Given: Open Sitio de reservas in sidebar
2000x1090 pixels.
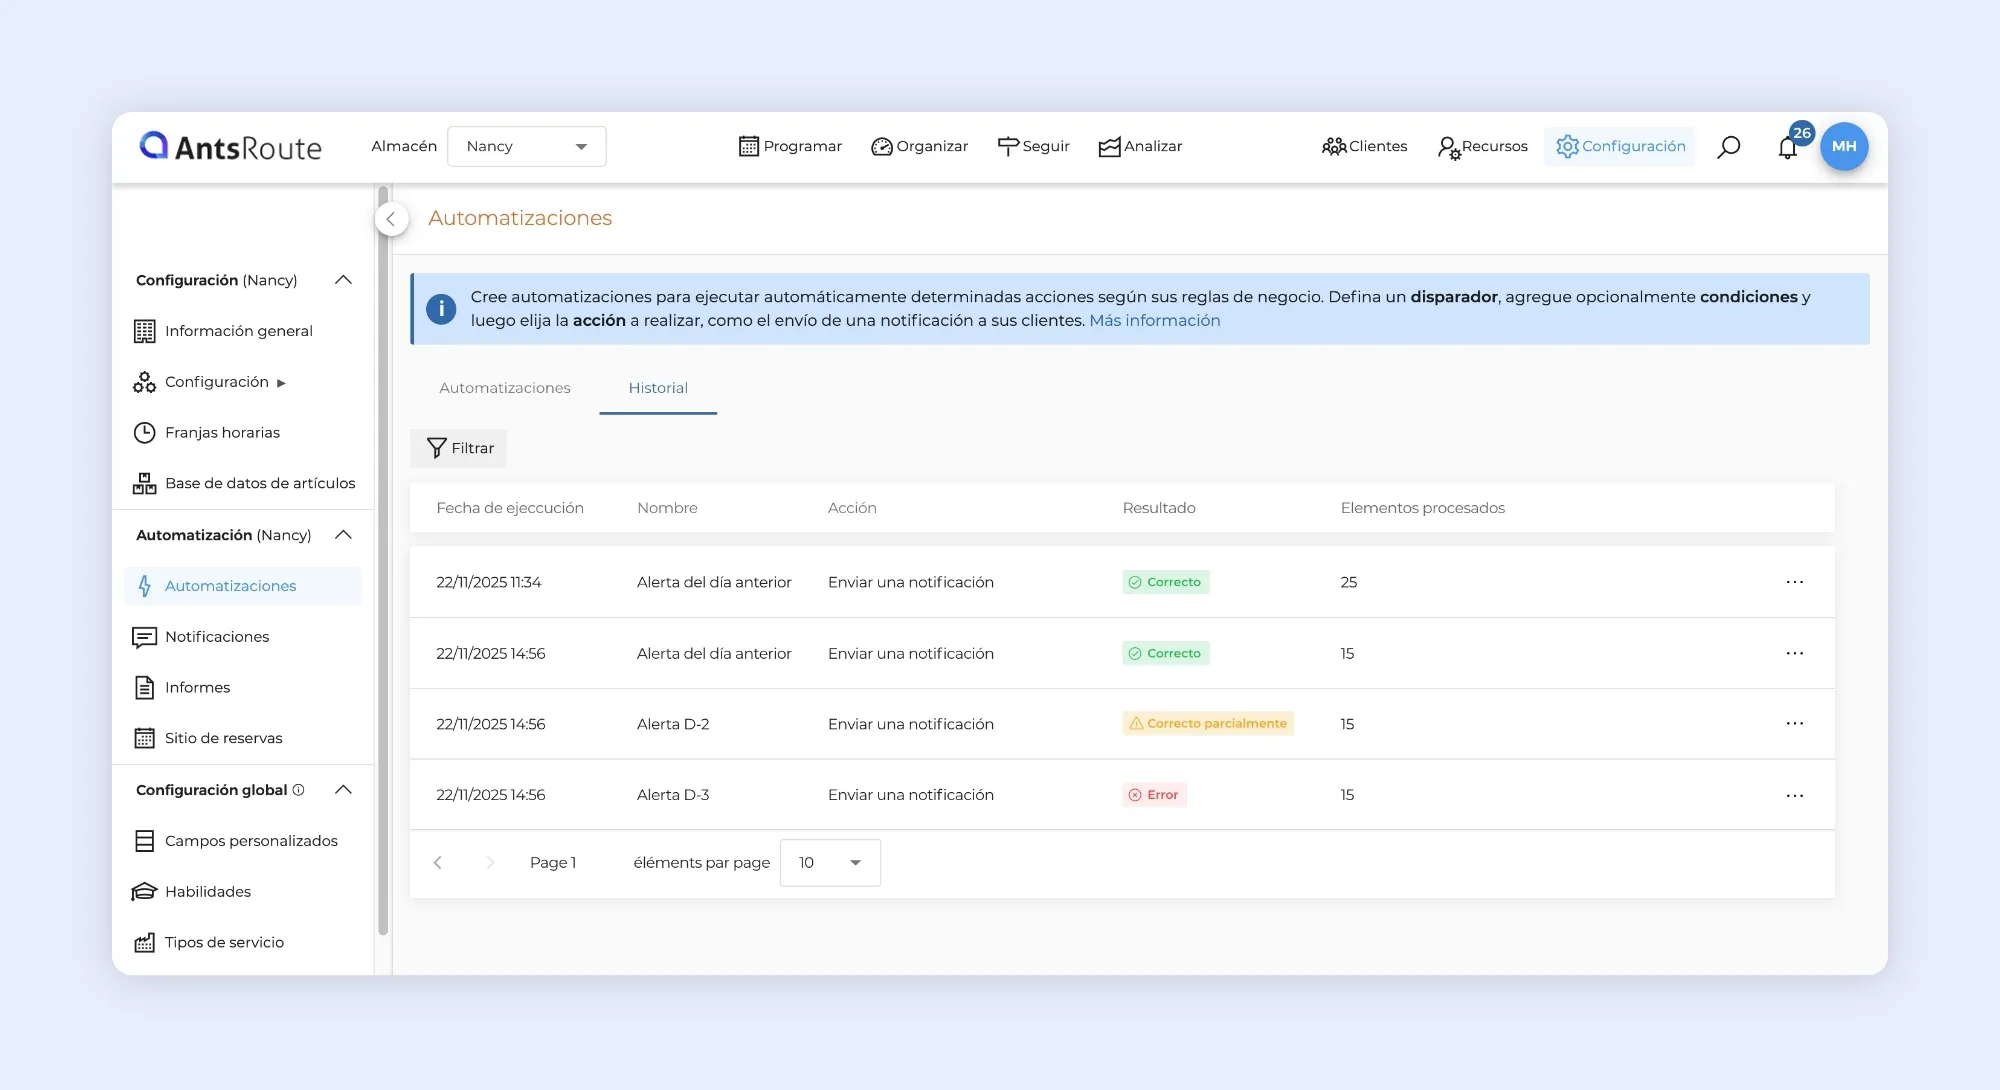Looking at the screenshot, I should (208, 738).
